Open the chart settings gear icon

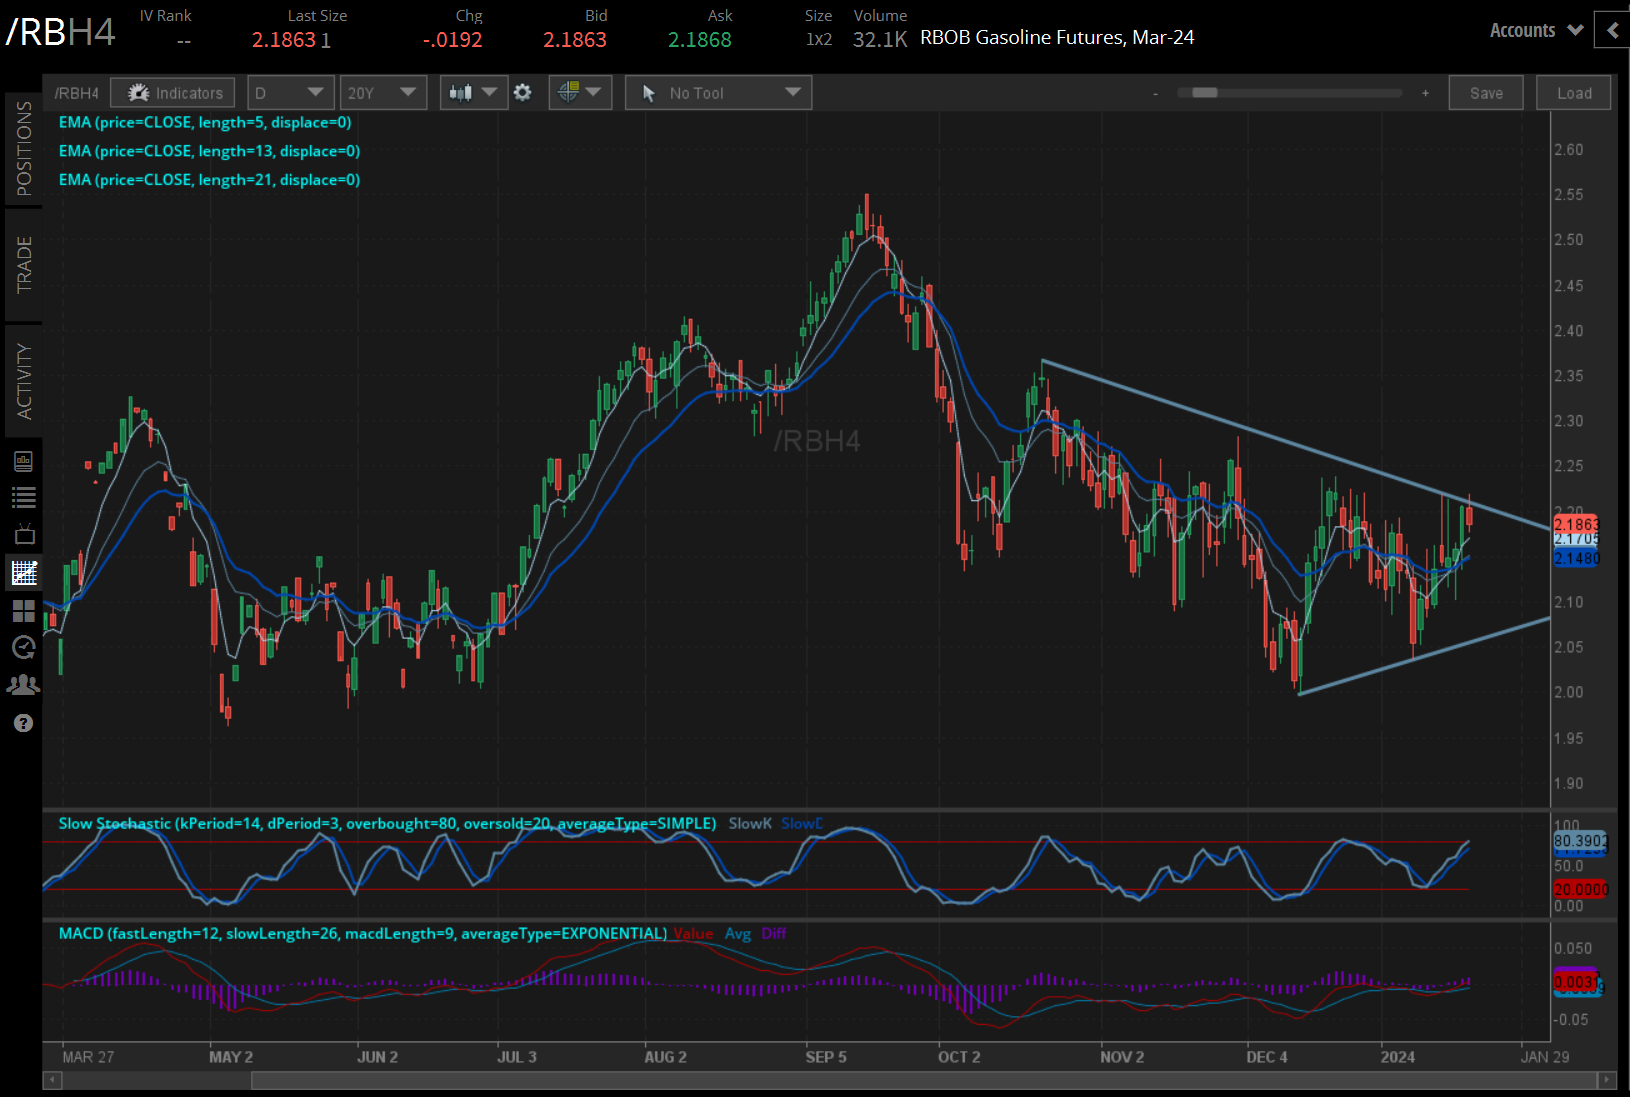point(522,93)
